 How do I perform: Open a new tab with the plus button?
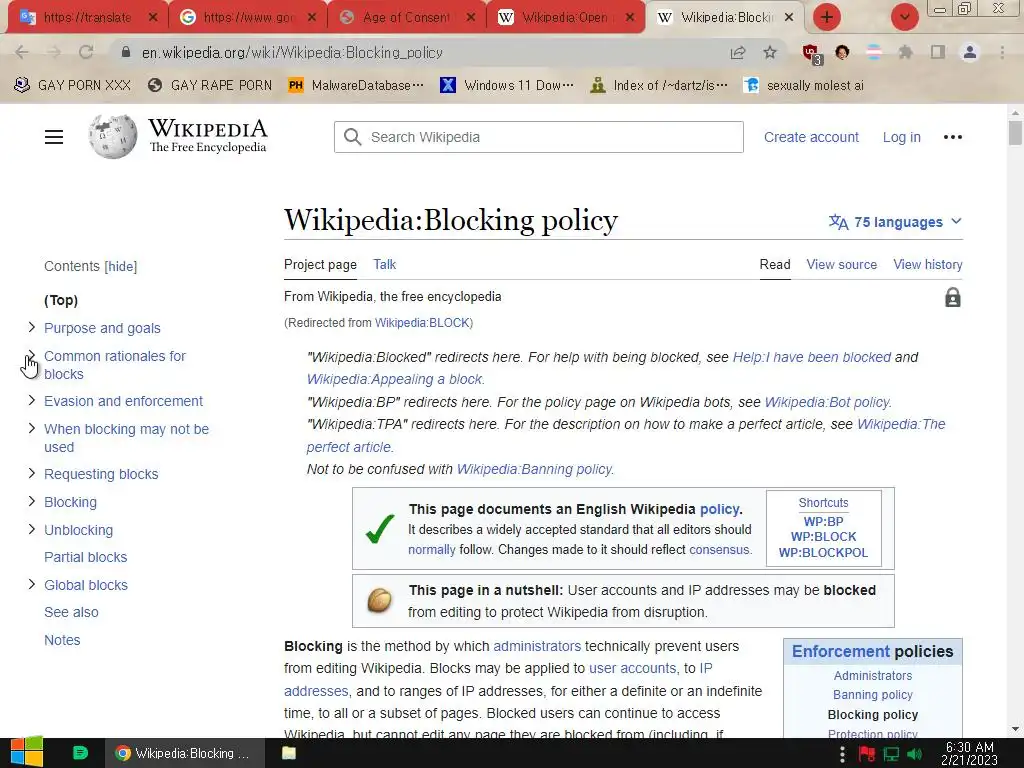[827, 17]
